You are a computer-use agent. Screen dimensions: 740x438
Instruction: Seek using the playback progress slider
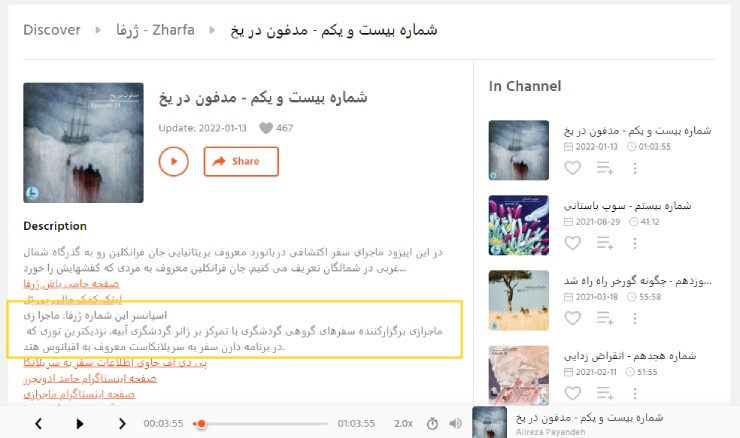[x=260, y=424]
